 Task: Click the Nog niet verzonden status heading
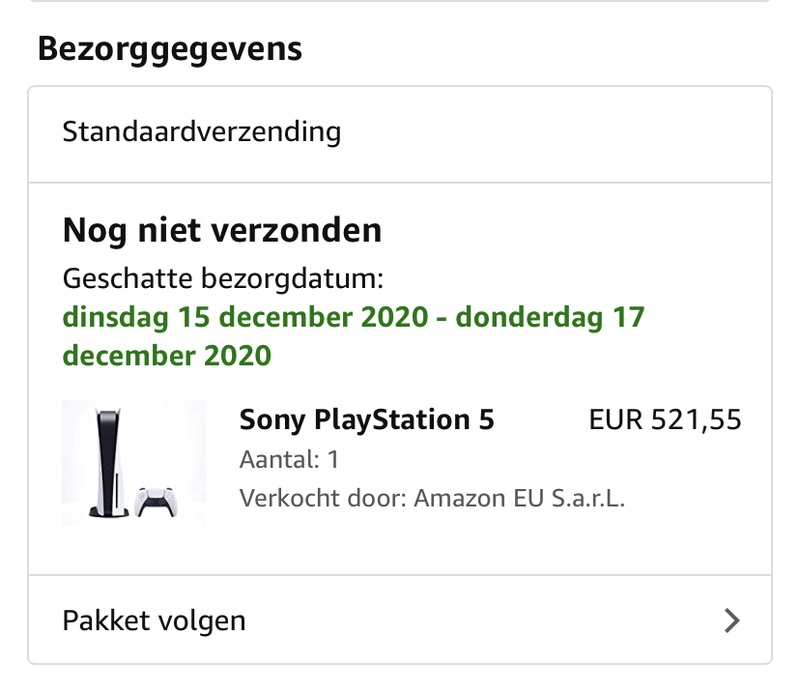(x=222, y=231)
